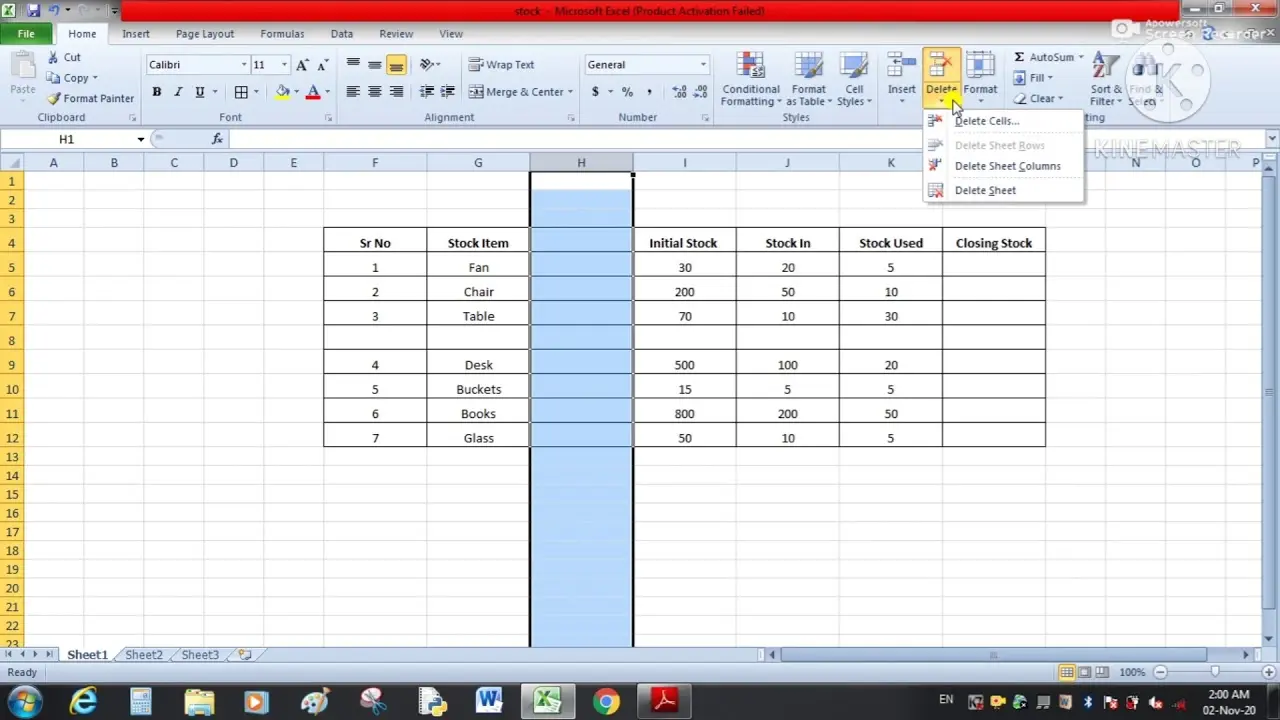Click Increase Indent icon
1280x720 pixels.
coord(449,92)
